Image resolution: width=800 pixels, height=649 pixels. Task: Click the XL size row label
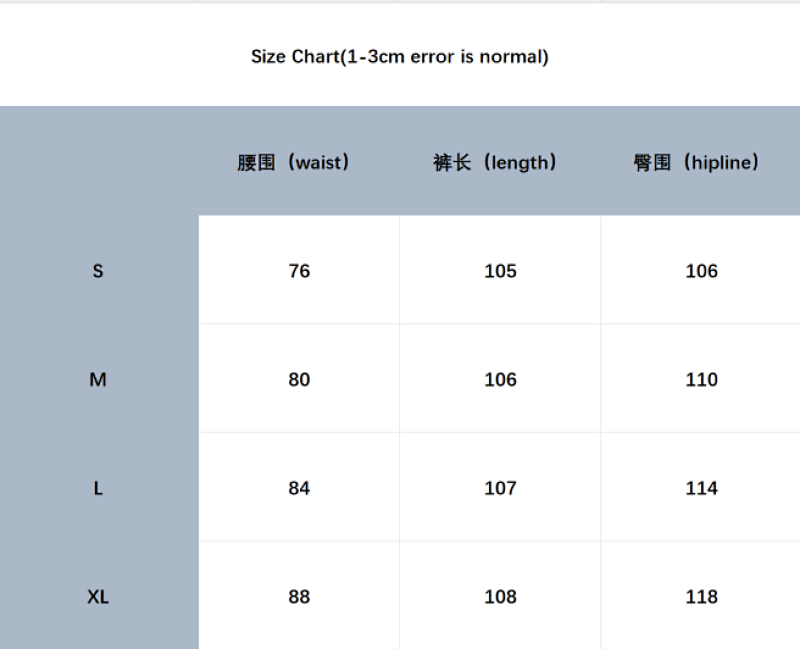click(x=99, y=595)
